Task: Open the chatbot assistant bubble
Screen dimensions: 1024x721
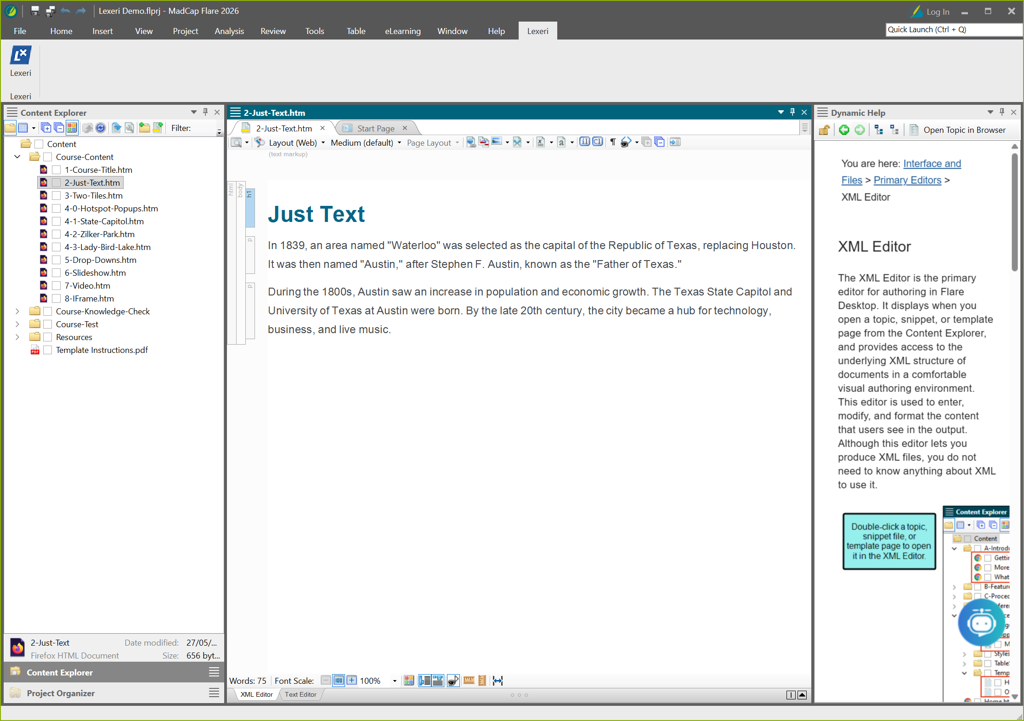Action: [x=982, y=623]
